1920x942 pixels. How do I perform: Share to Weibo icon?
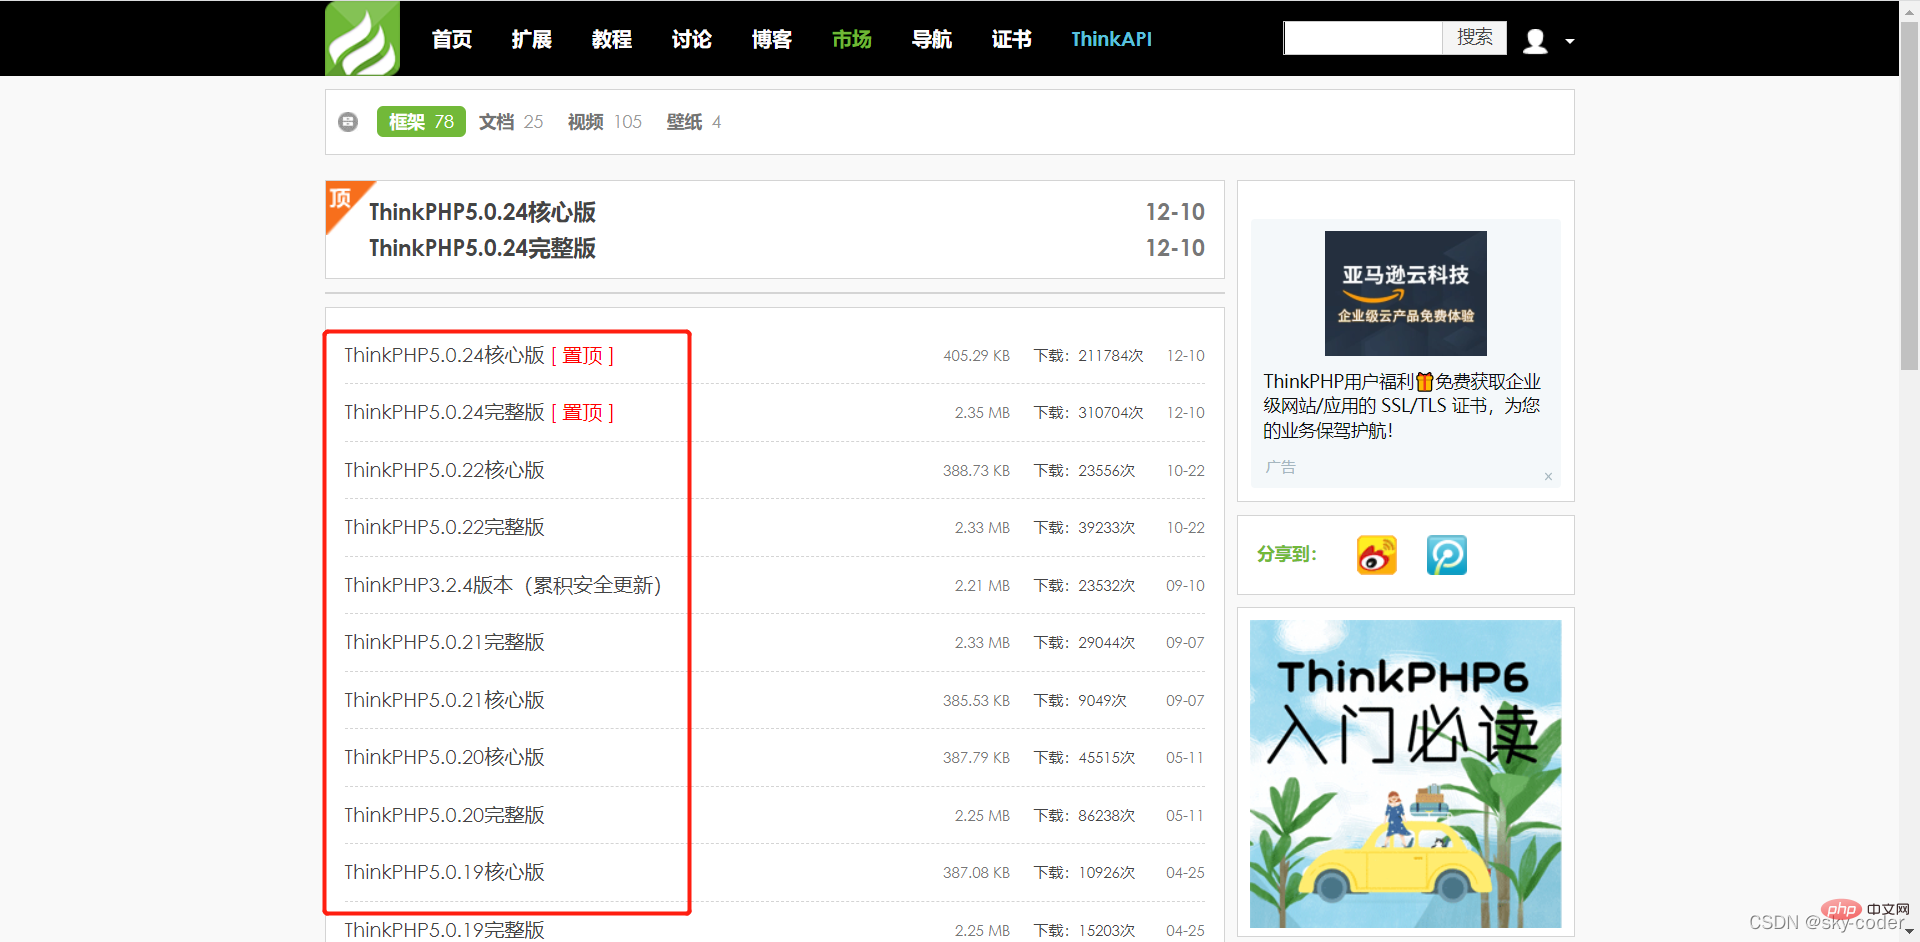(1376, 555)
